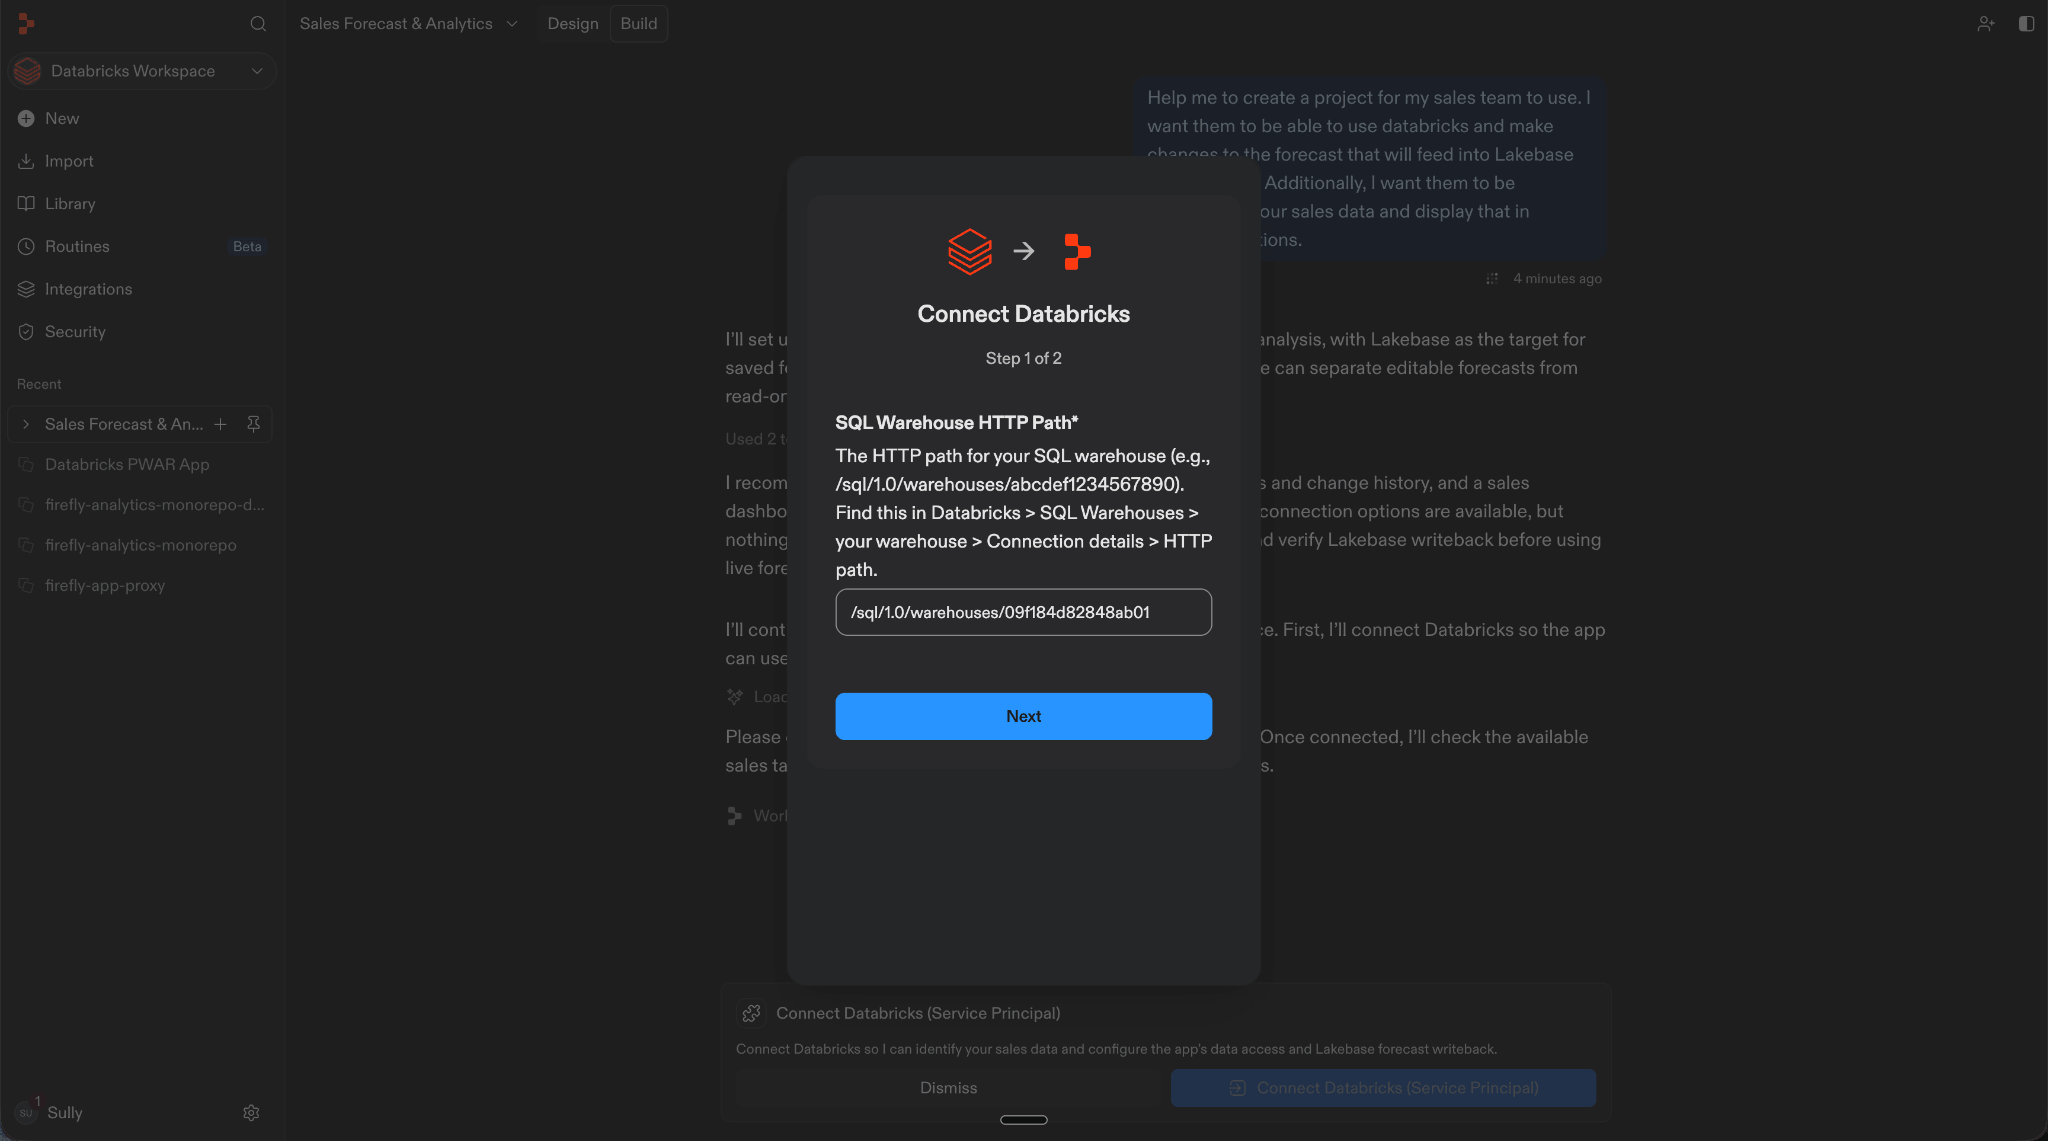Expand the Sales Forecast & An... tree chevron
2048x1141 pixels.
26,424
